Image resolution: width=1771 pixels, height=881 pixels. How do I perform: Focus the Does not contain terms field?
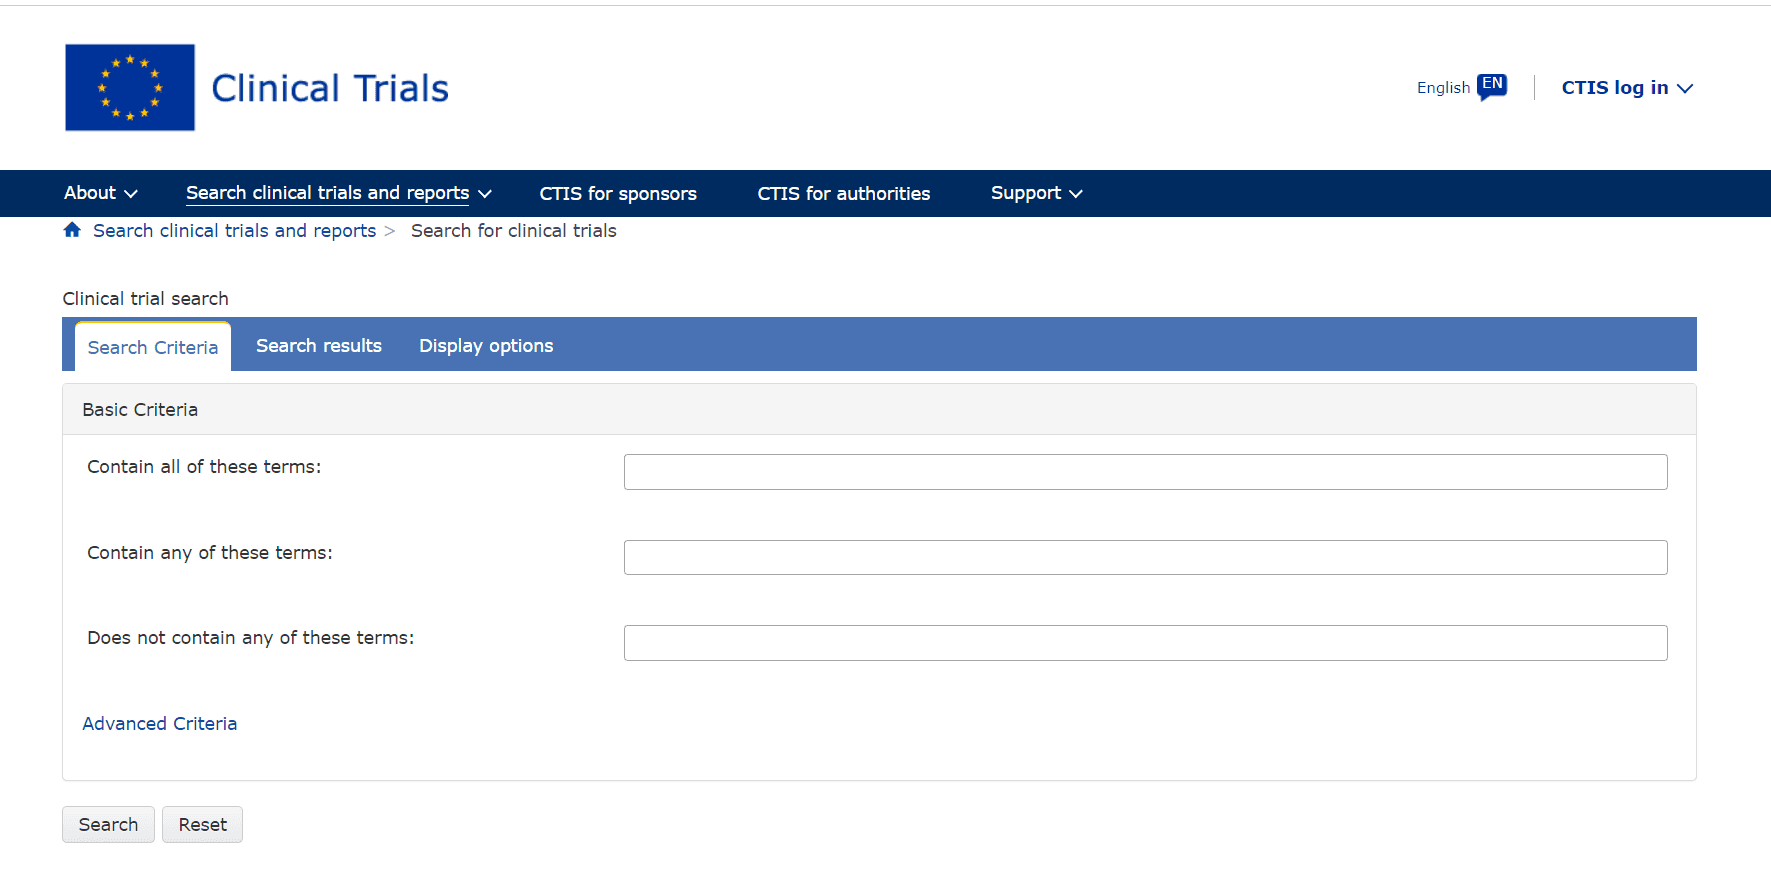(x=1145, y=643)
